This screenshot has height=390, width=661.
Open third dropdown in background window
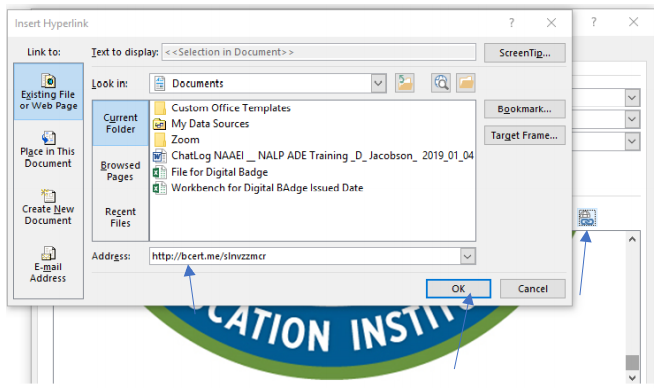pyautogui.click(x=632, y=141)
